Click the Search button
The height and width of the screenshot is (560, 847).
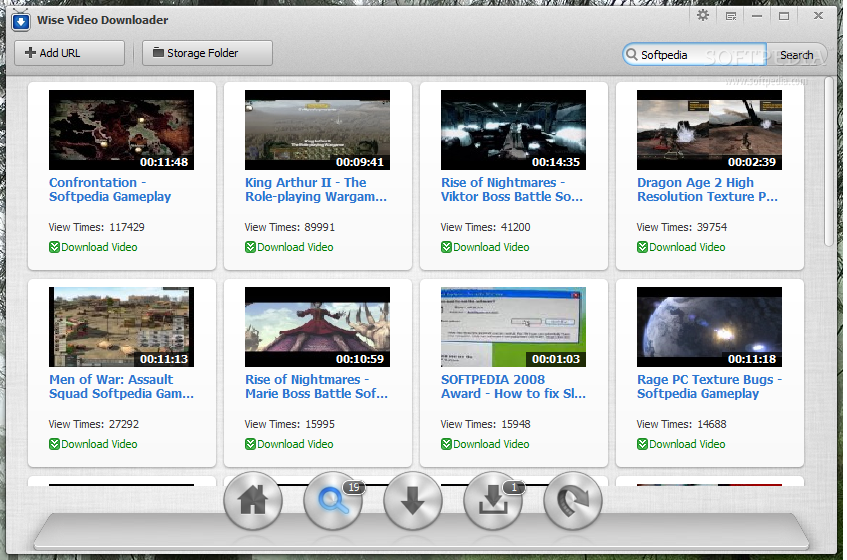tap(796, 55)
